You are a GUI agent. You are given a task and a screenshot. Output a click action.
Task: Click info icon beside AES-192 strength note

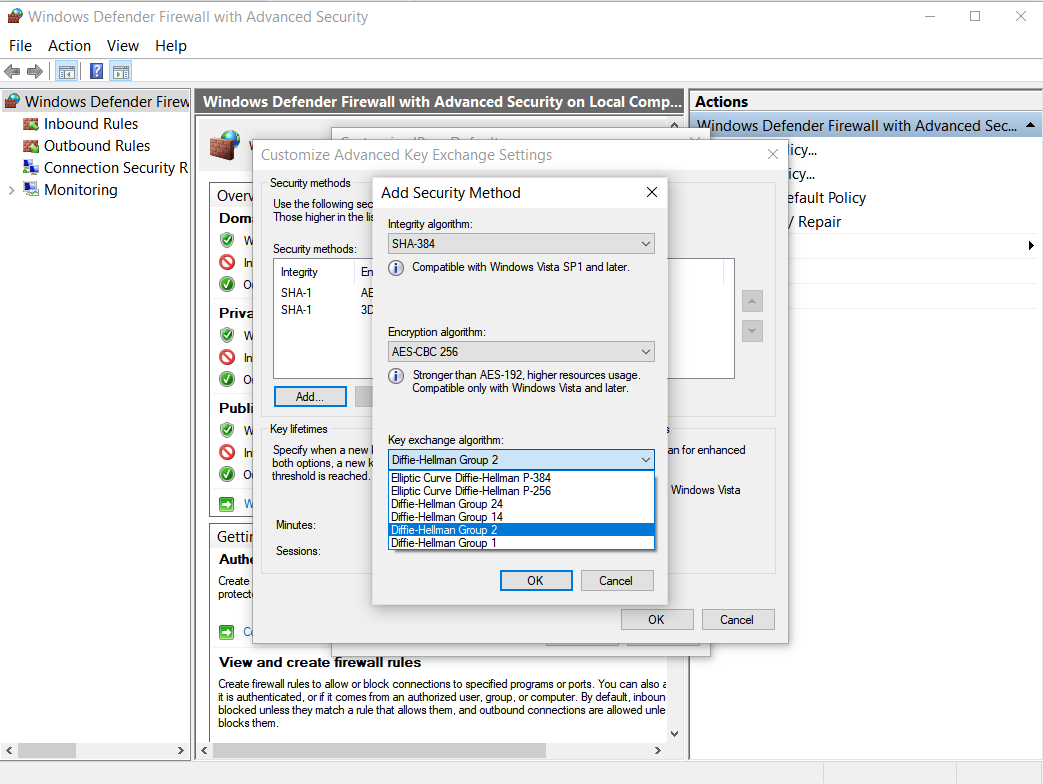396,376
